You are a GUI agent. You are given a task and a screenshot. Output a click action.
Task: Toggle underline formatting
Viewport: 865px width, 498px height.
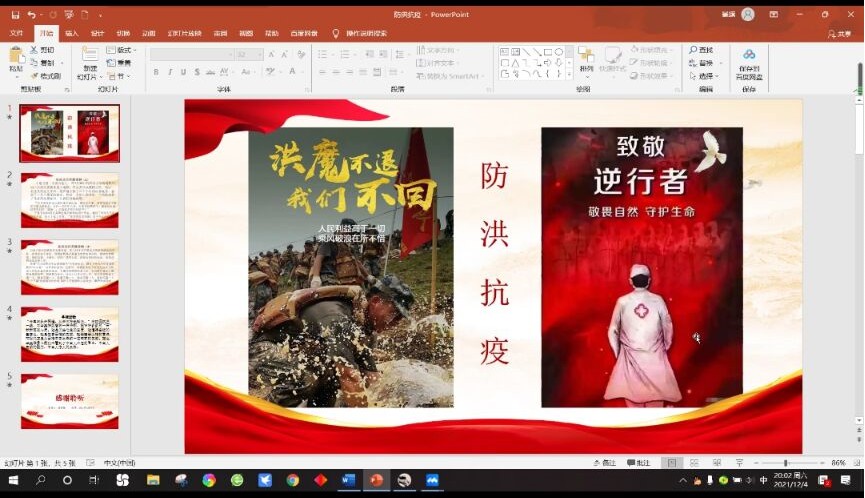pos(183,72)
